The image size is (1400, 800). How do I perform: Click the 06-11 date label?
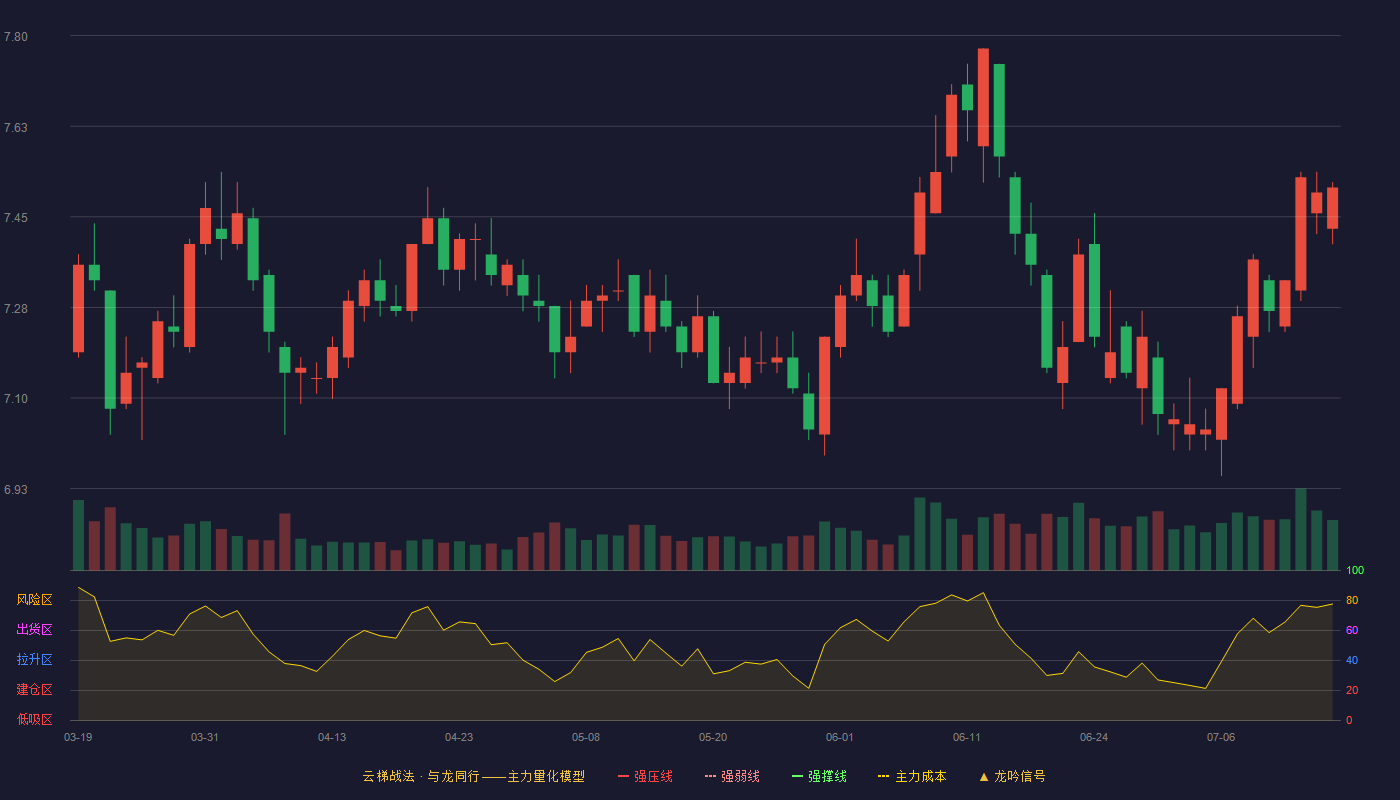[967, 737]
